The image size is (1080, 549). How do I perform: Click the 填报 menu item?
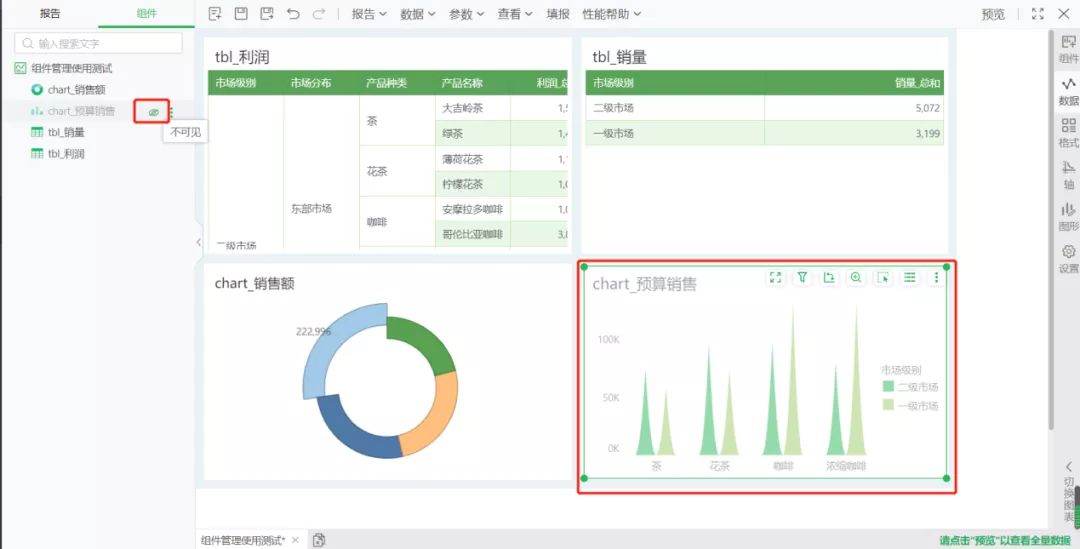(558, 14)
